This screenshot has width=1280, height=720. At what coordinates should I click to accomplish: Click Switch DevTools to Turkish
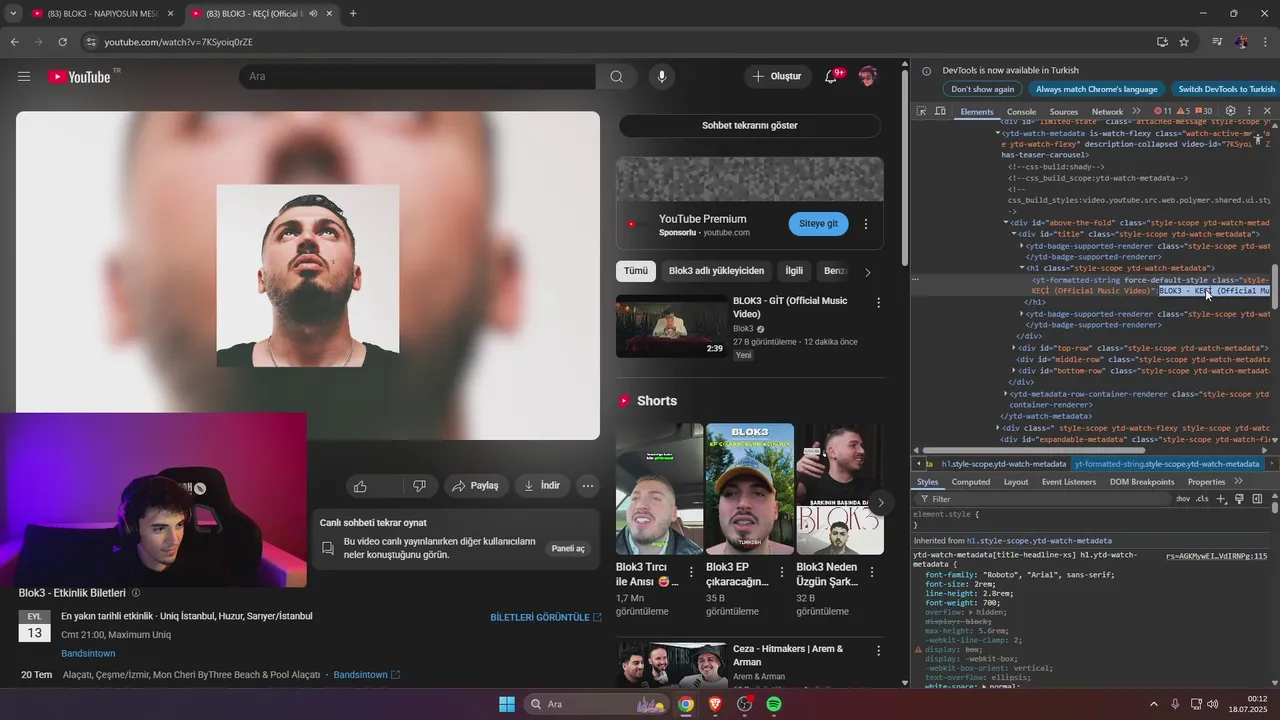point(1226,89)
